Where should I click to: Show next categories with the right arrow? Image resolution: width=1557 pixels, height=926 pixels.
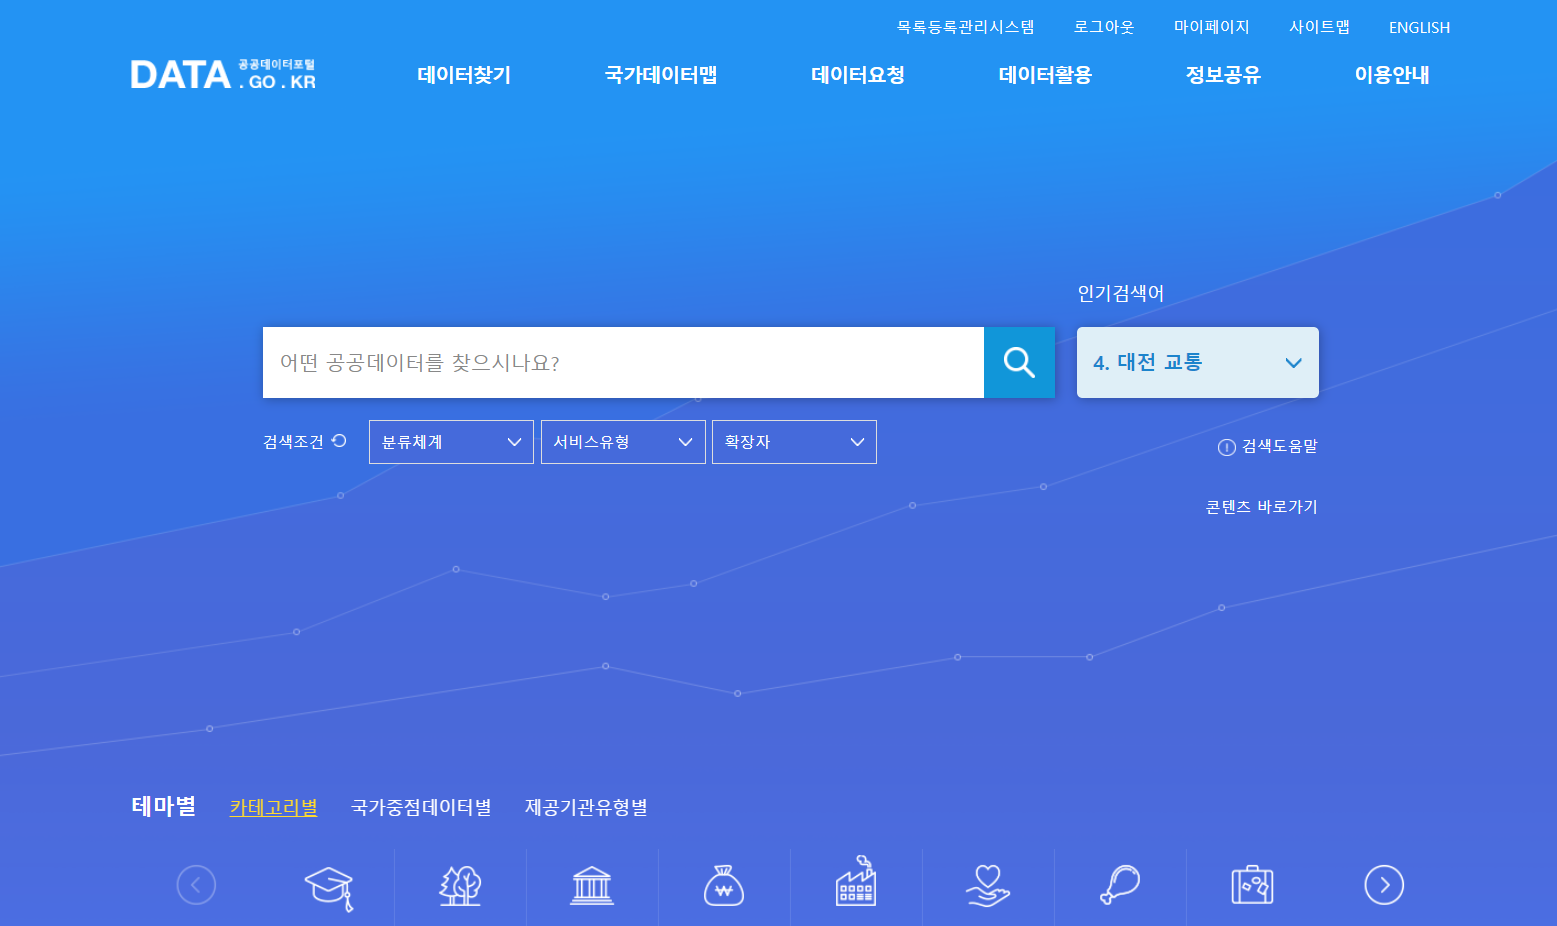[x=1384, y=885]
